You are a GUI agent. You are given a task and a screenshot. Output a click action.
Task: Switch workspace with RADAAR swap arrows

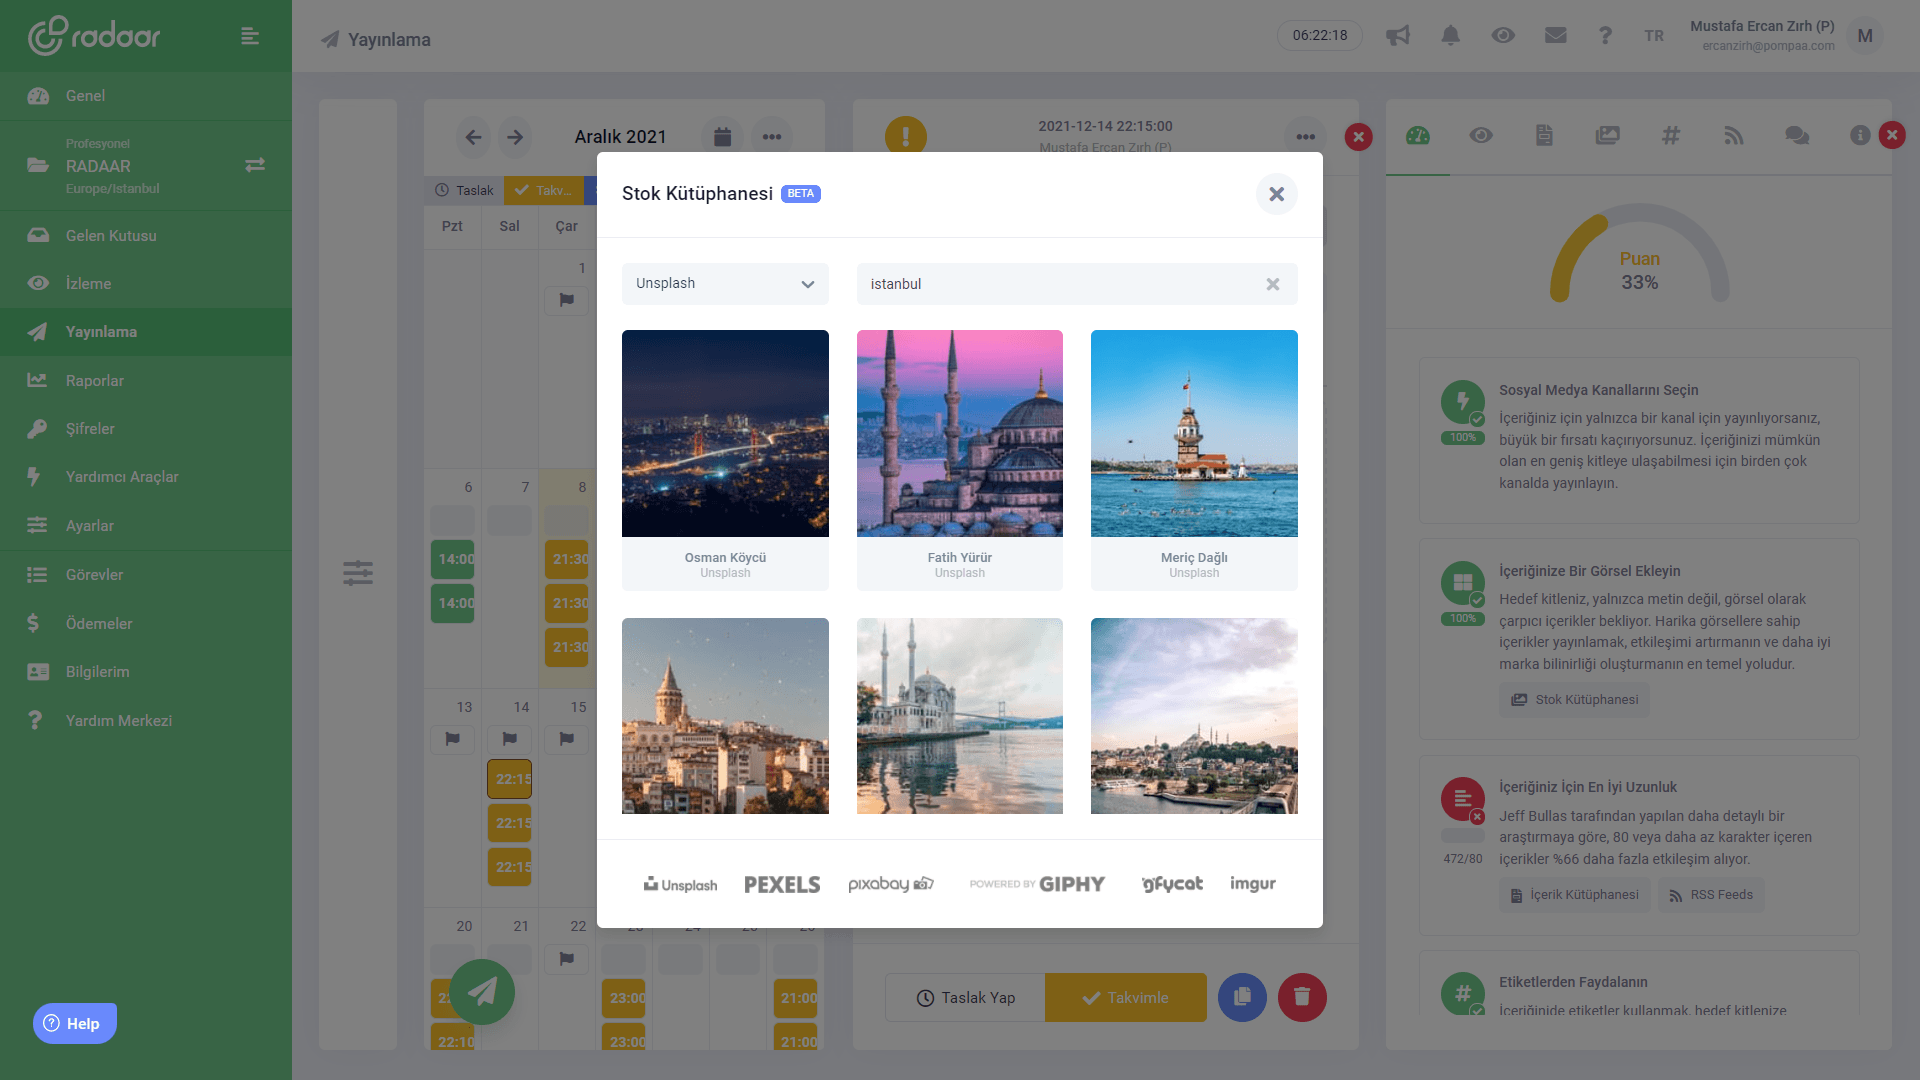pyautogui.click(x=255, y=165)
